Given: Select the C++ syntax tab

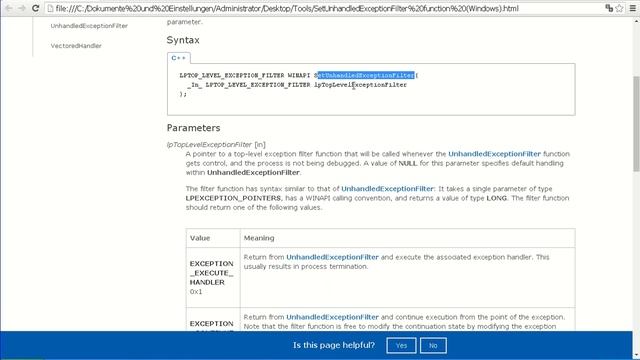Looking at the screenshot, I should click(x=178, y=58).
